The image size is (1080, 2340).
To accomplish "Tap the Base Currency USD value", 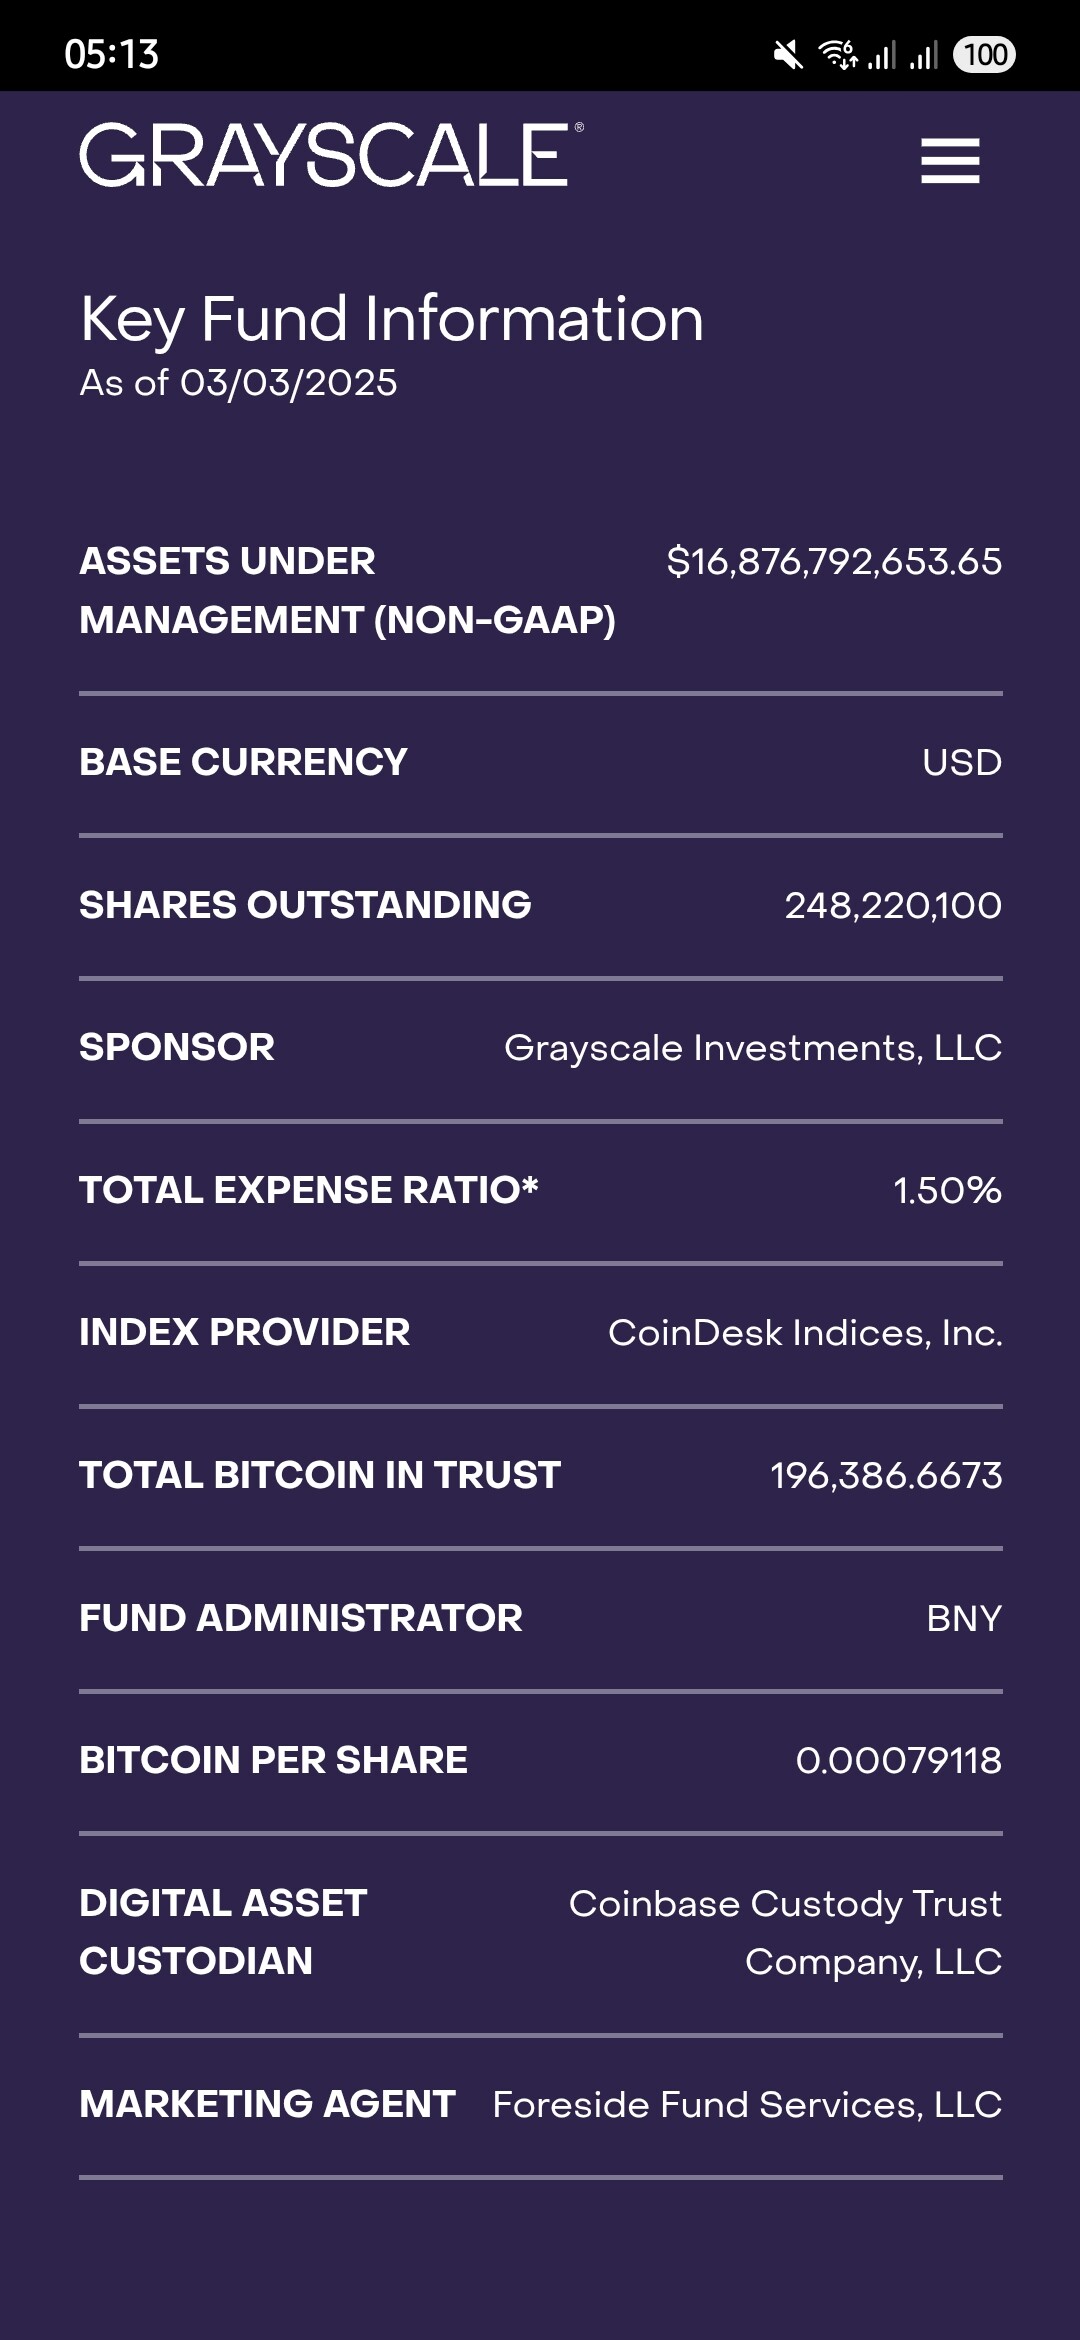I will point(961,763).
